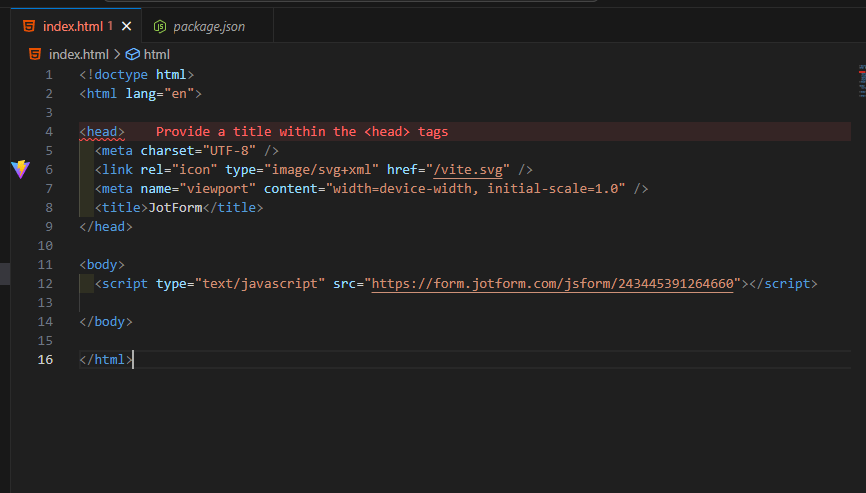Click the lang="en" attribute
Screen dimensions: 866x493
click(x=160, y=94)
